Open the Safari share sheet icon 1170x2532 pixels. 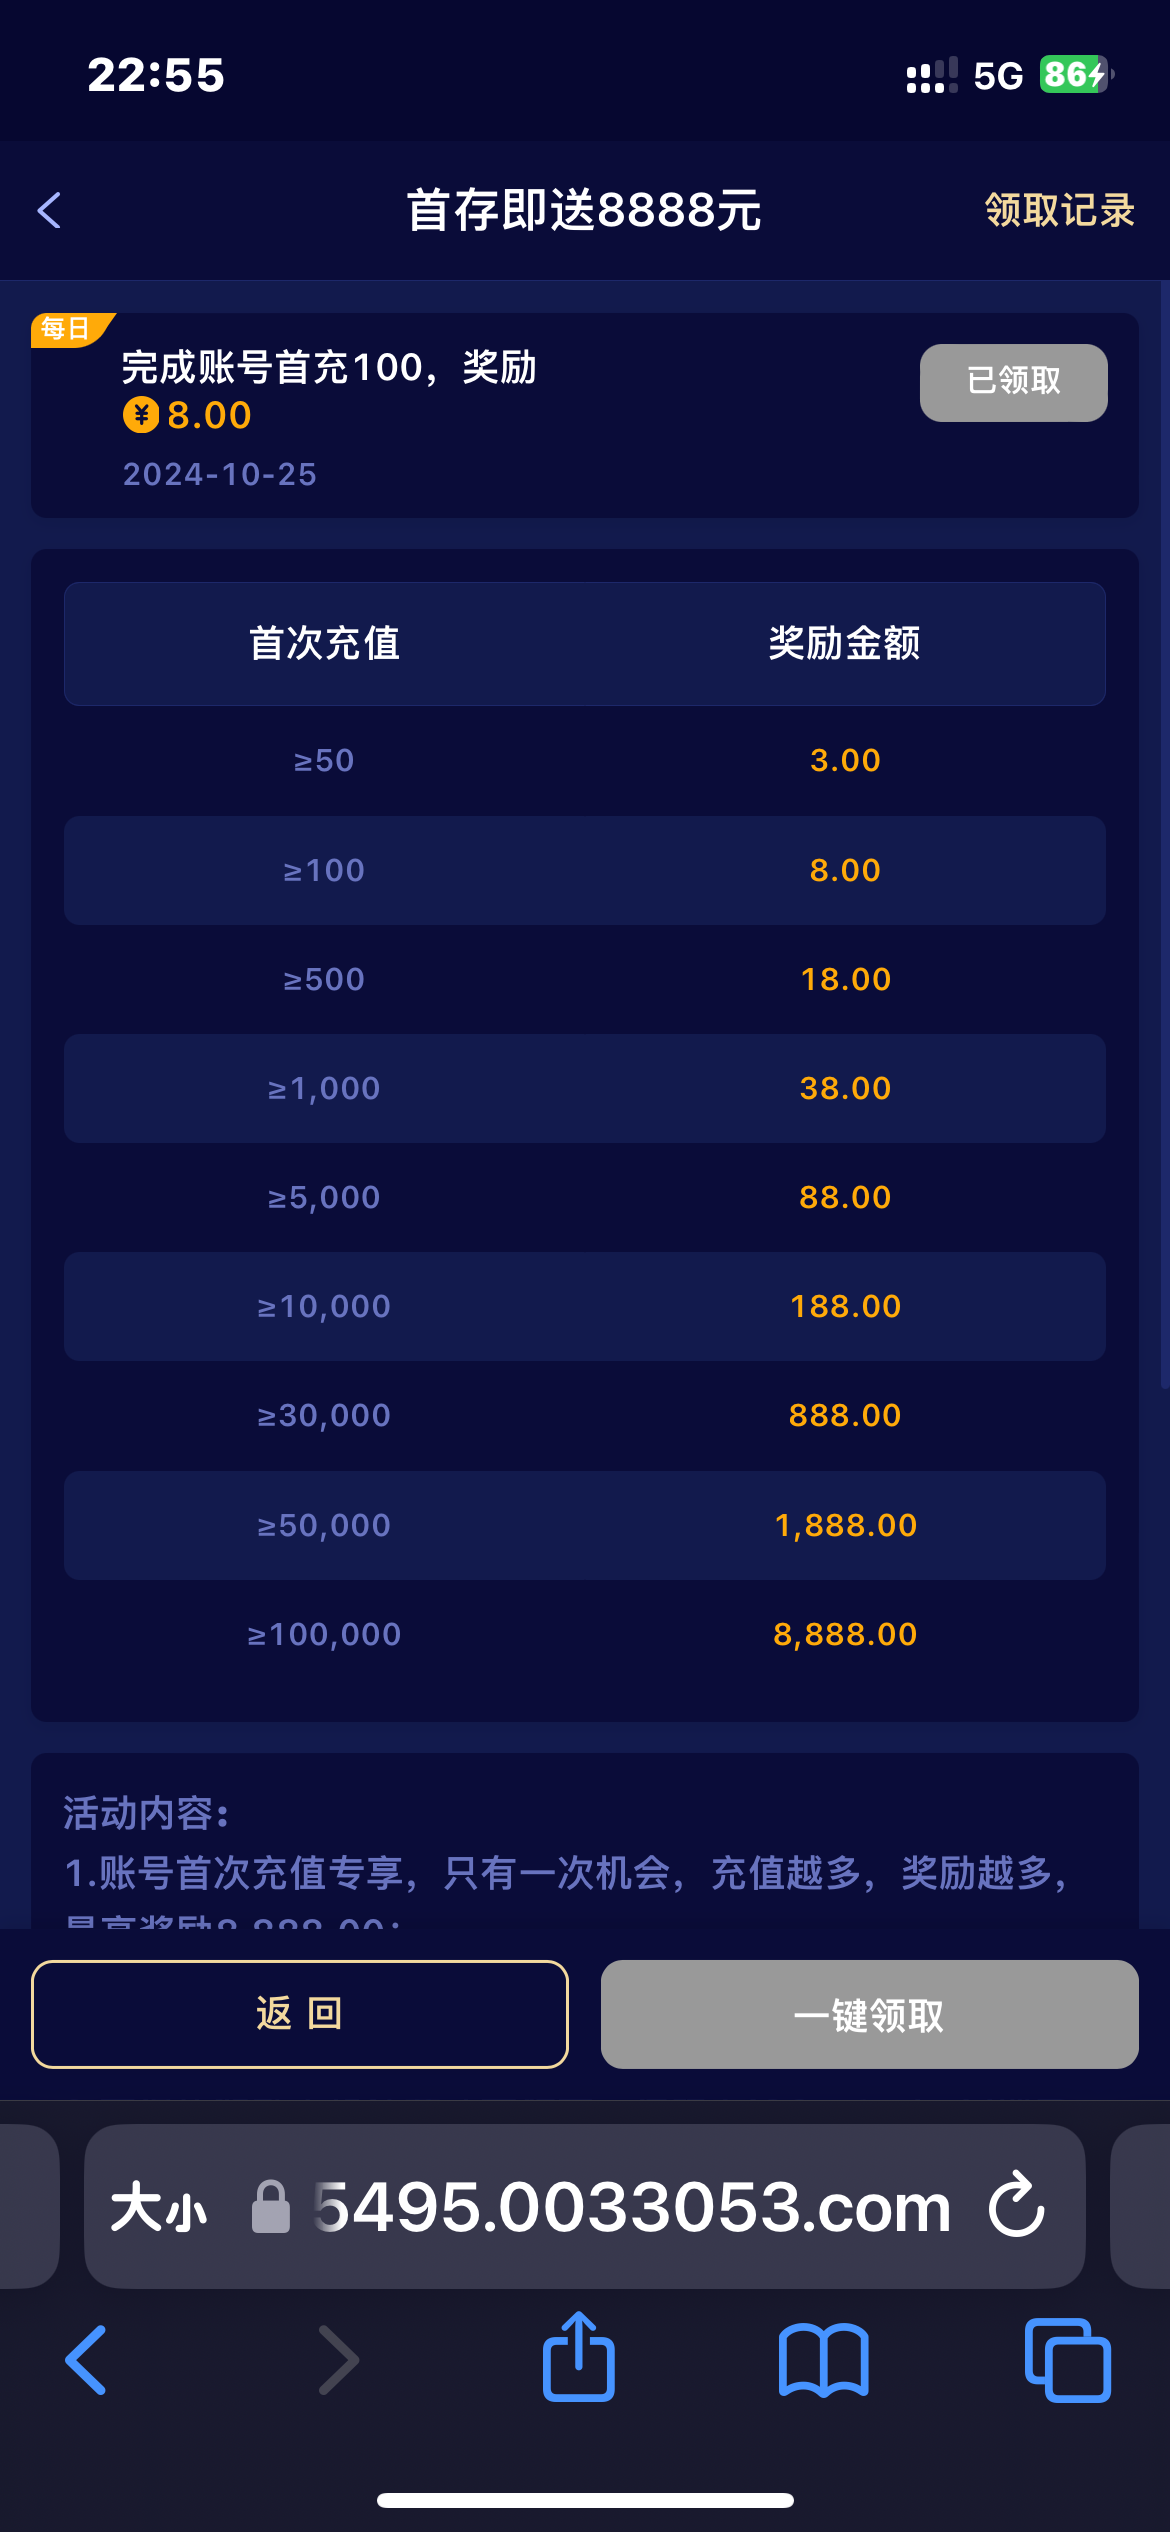tap(578, 2358)
